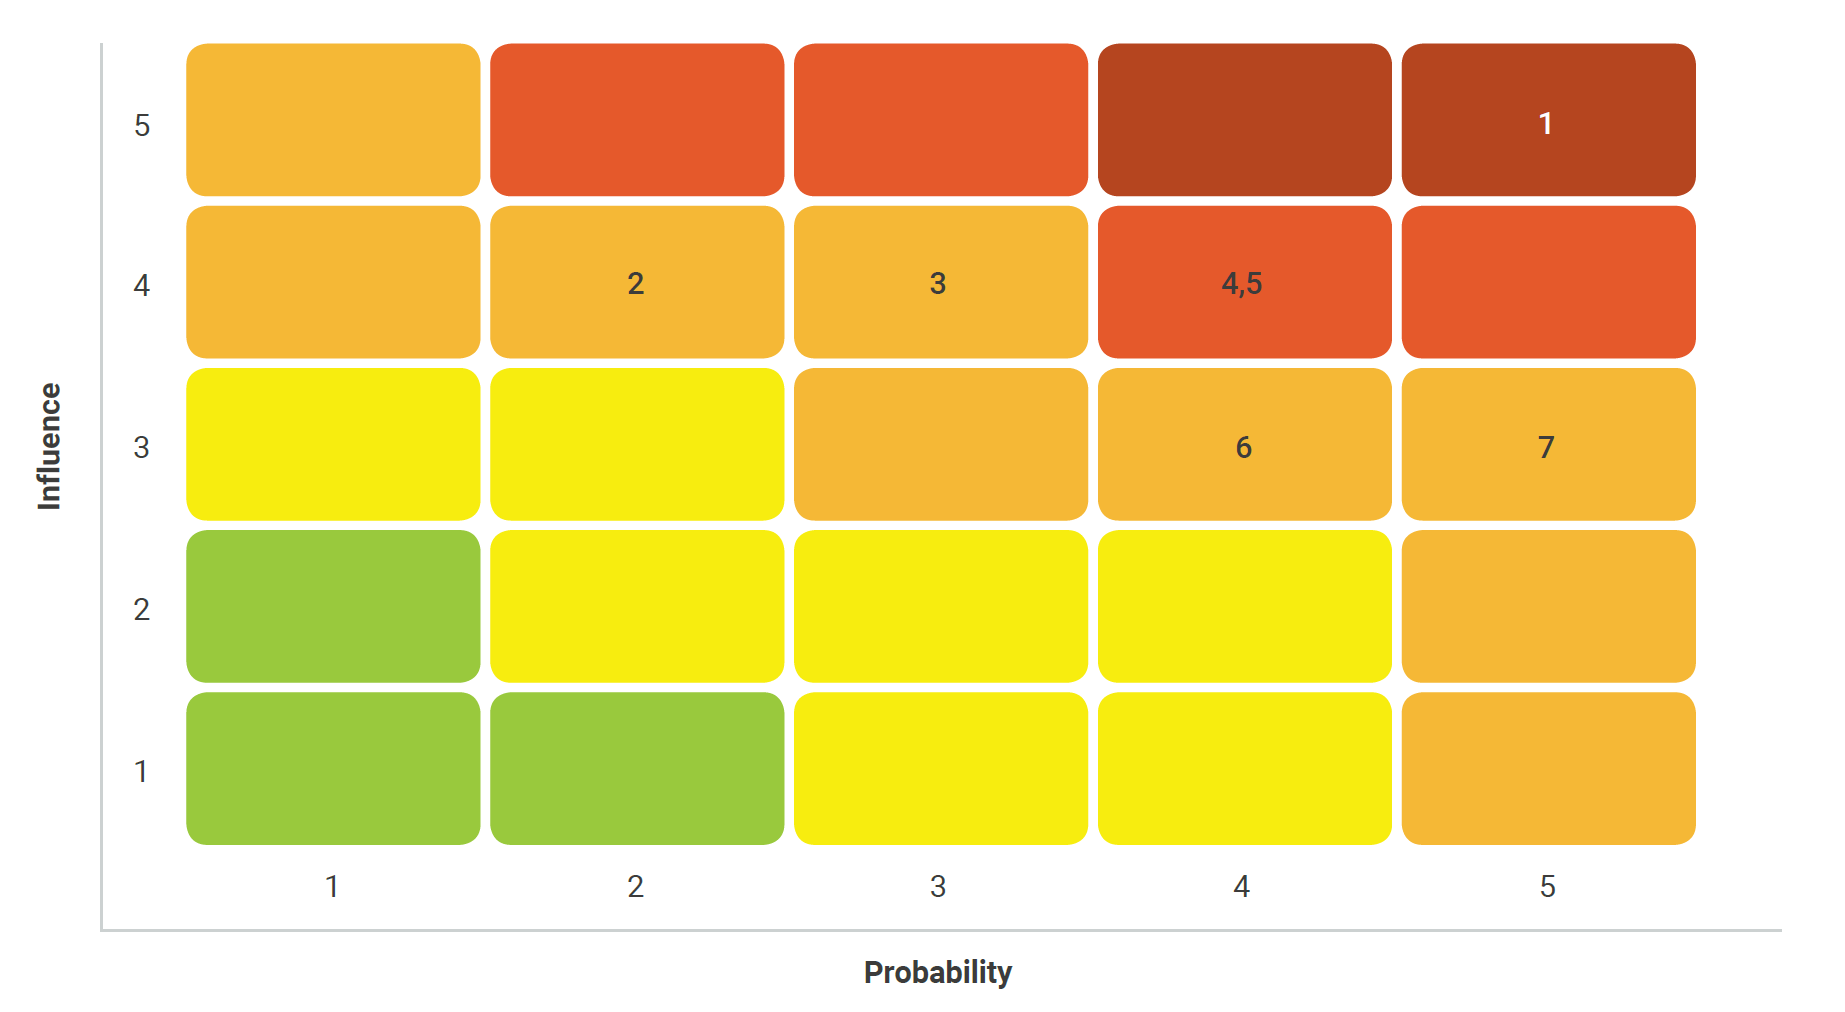Click the dark red cell containing risk 1
Viewport: 1845px width, 1012px height.
tap(1547, 120)
